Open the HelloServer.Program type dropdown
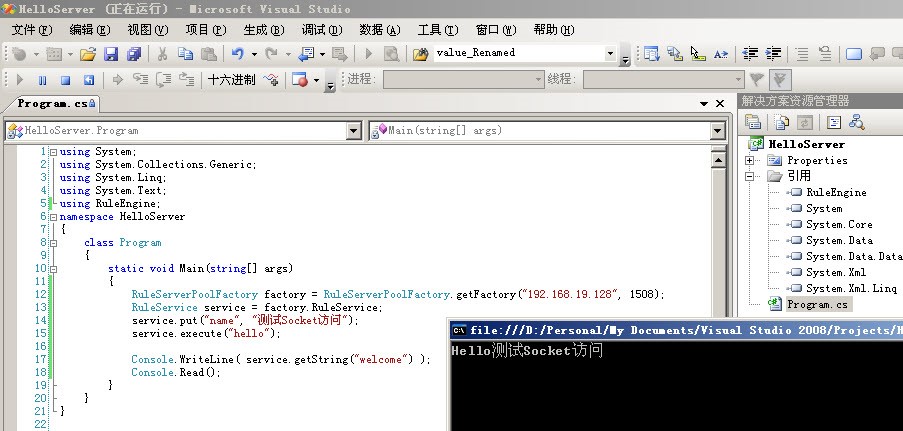The height and width of the screenshot is (431, 903). 354,131
